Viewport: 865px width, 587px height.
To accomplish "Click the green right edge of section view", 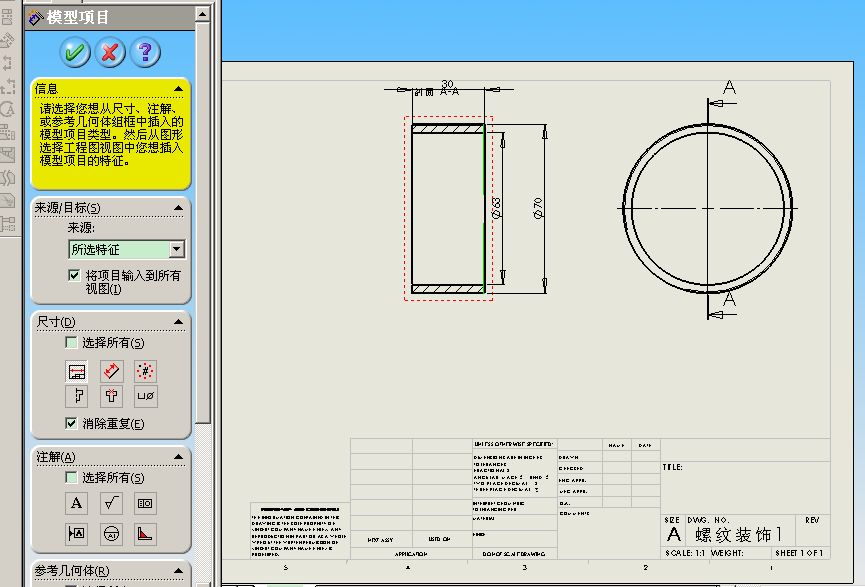I will pos(484,208).
